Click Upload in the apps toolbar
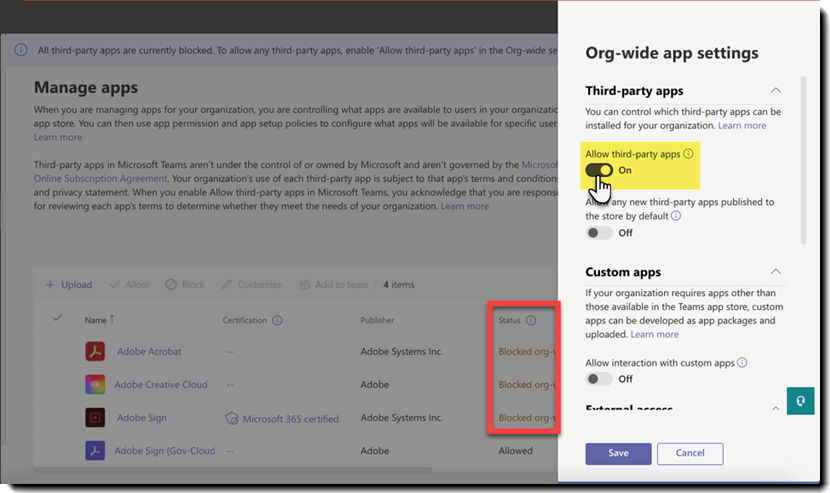Image resolution: width=830 pixels, height=493 pixels. click(69, 284)
